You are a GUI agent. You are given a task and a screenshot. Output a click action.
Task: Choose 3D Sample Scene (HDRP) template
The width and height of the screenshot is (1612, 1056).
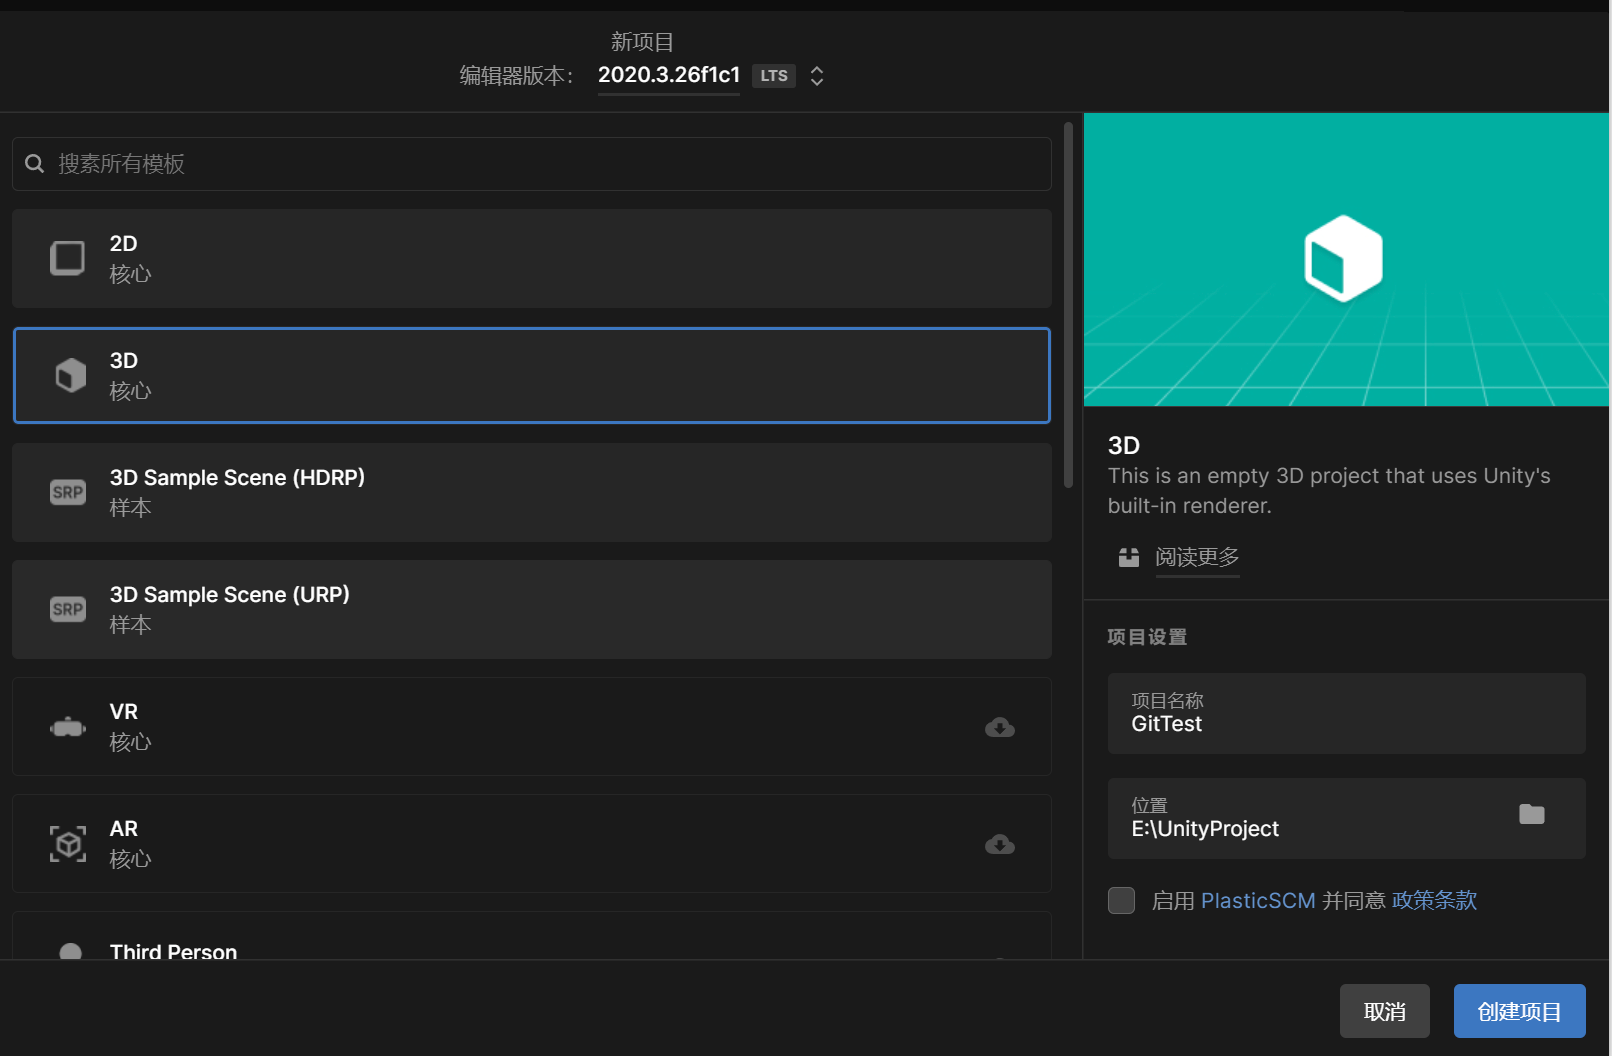532,492
